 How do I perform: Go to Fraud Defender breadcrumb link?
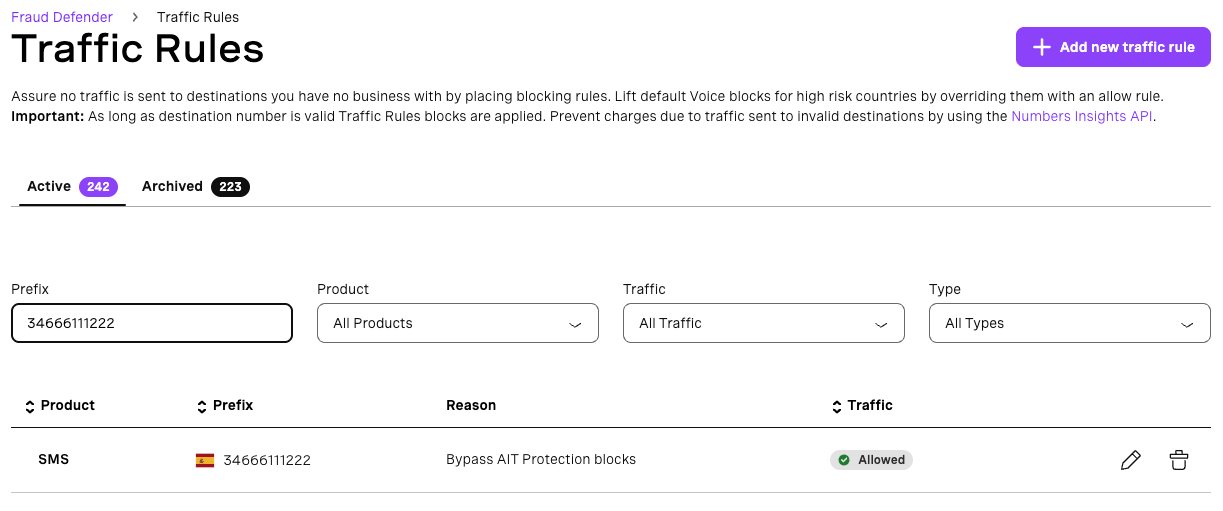(62, 17)
